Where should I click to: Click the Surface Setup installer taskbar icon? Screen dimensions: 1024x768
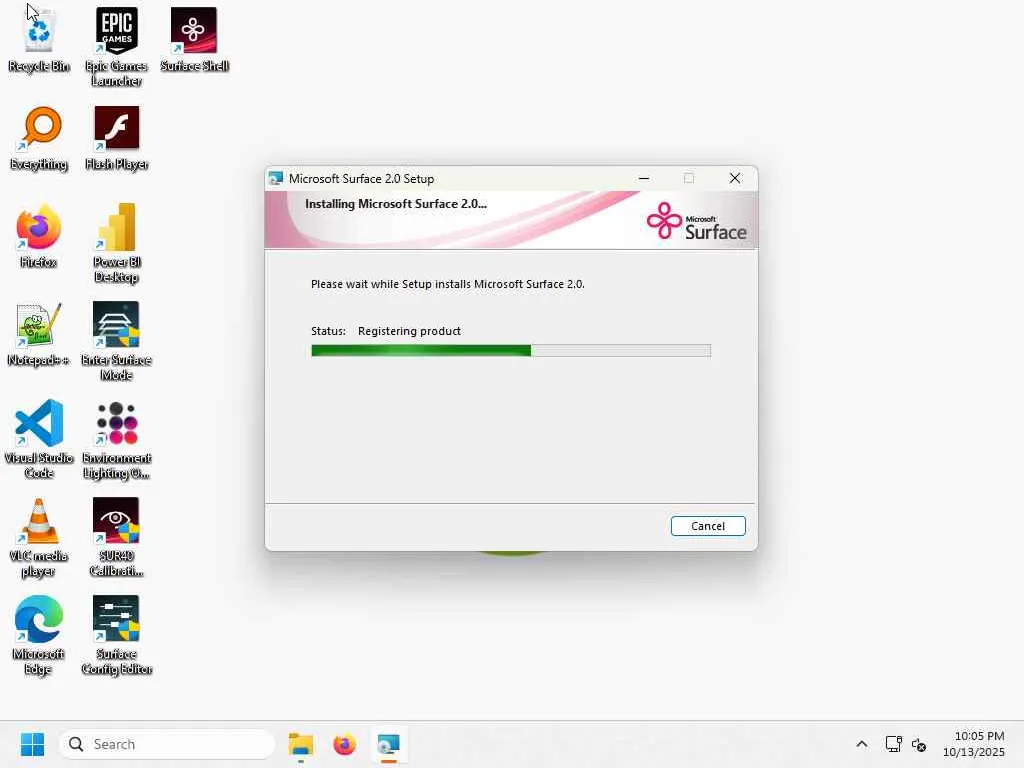(389, 744)
